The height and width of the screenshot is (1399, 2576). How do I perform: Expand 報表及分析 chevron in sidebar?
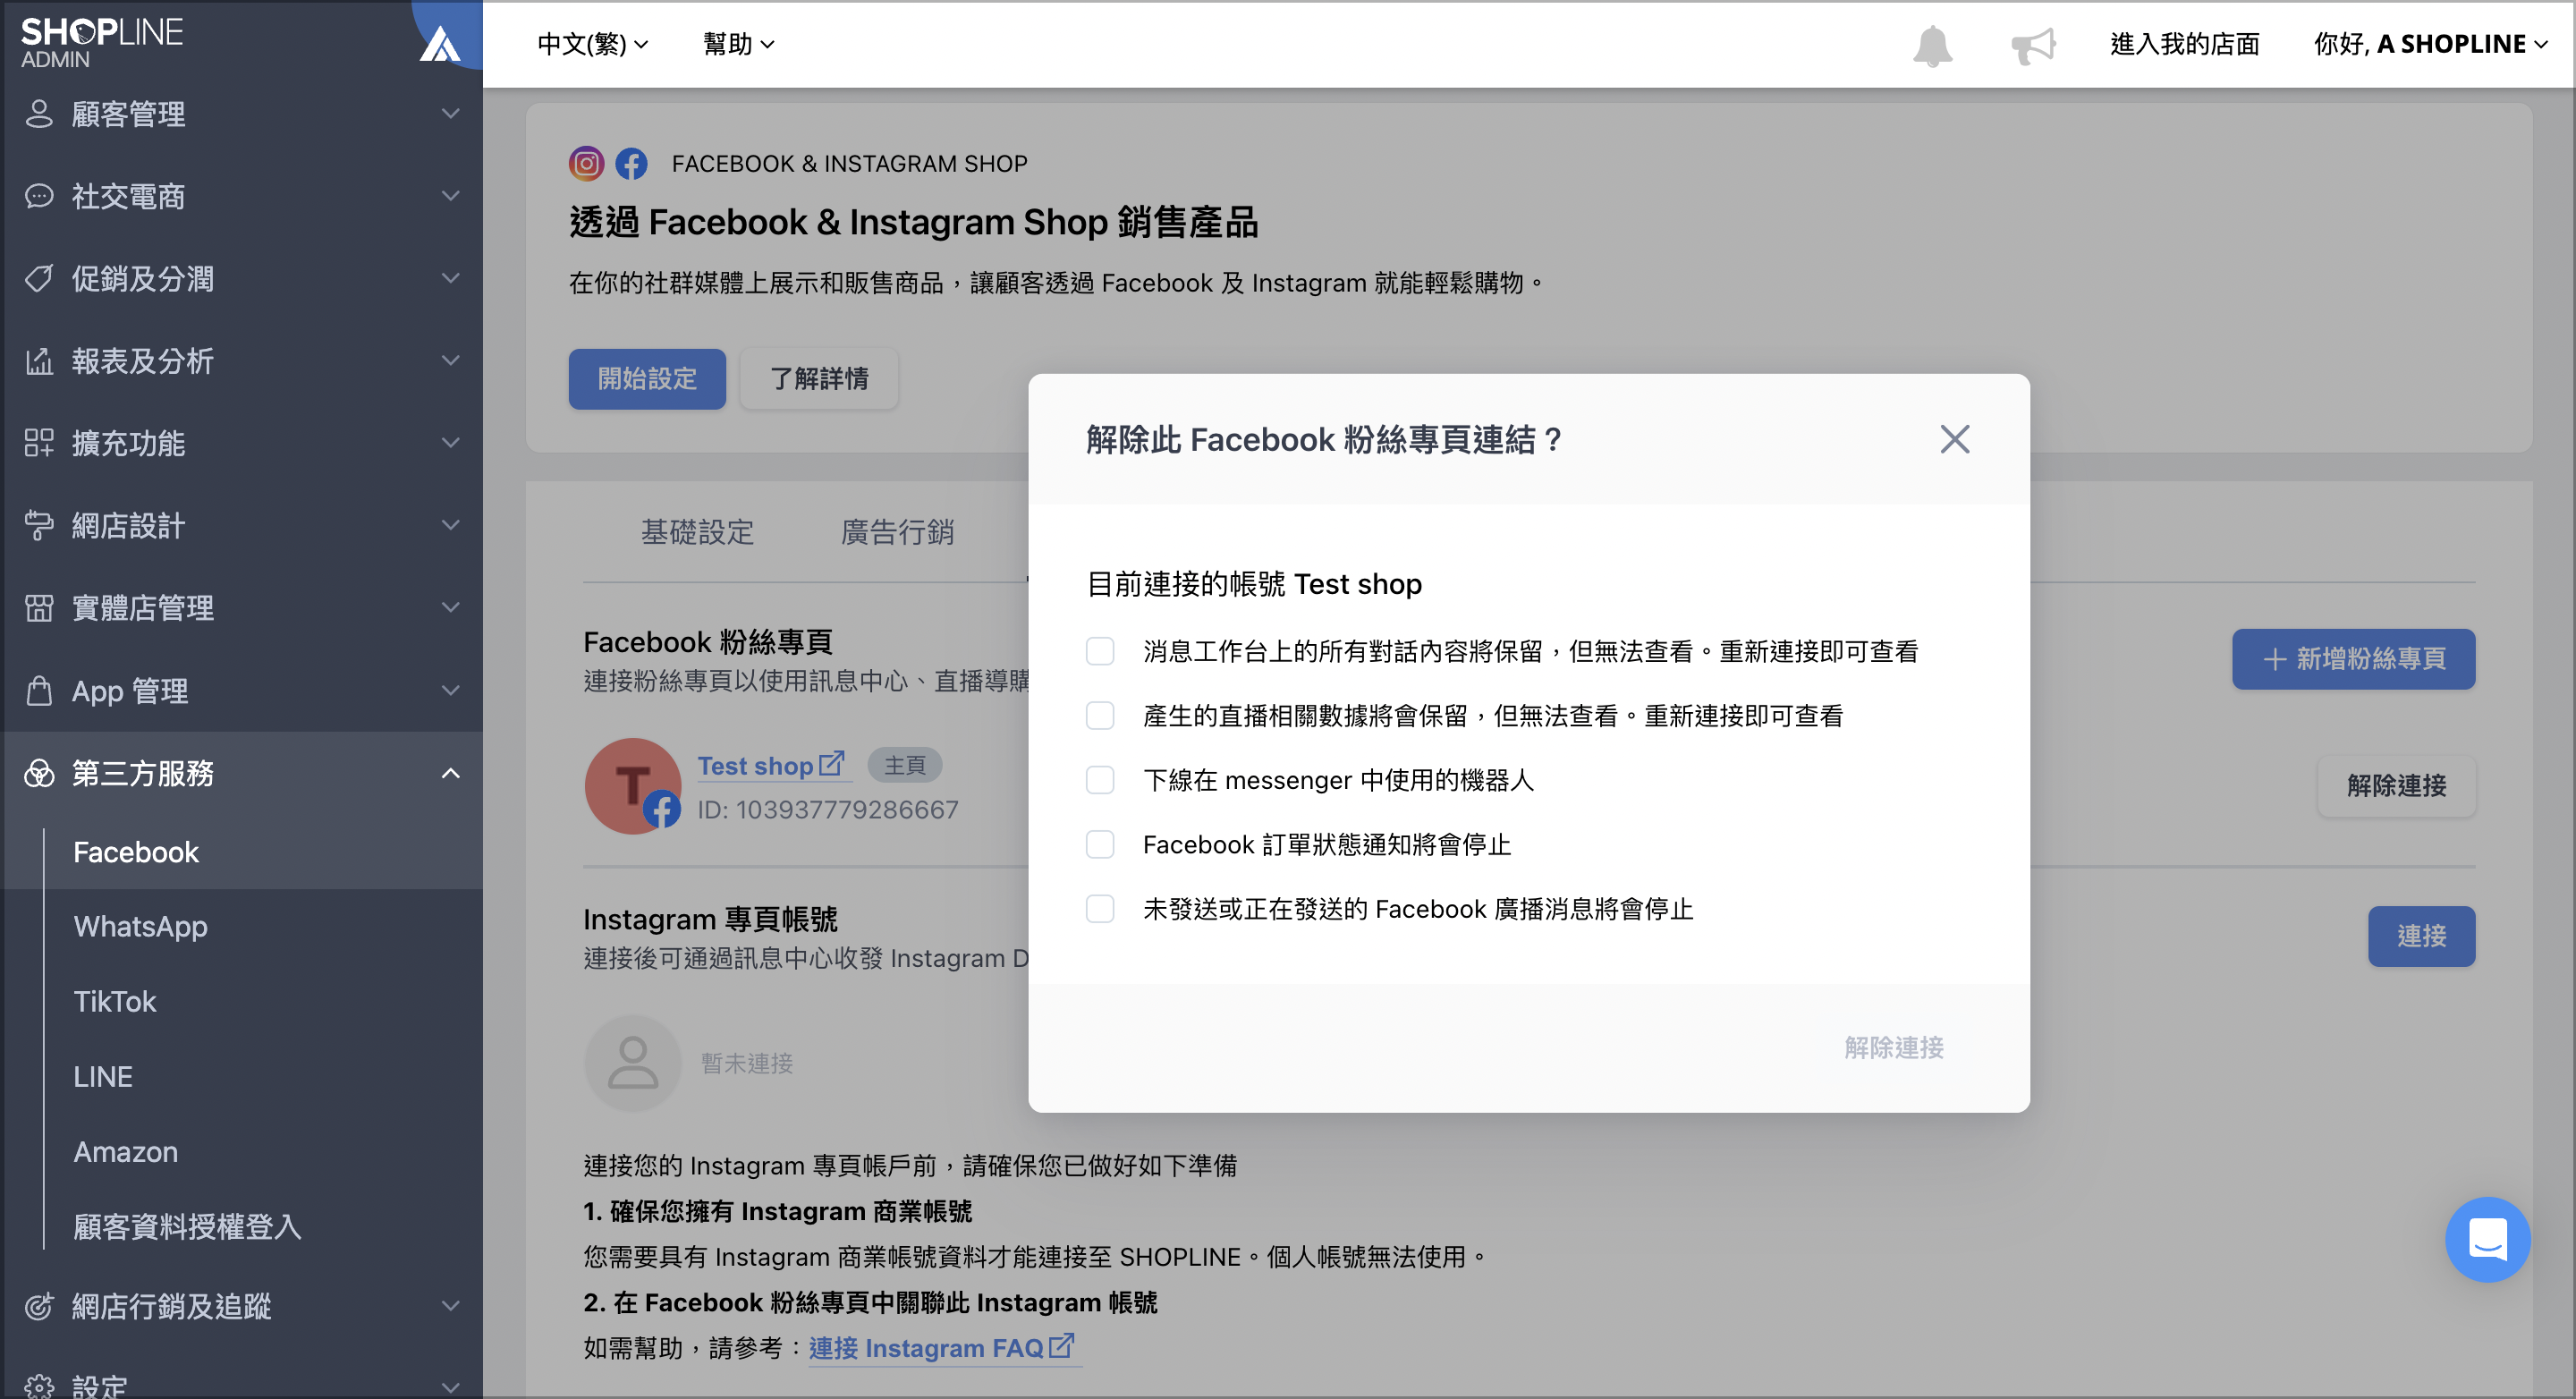[451, 361]
